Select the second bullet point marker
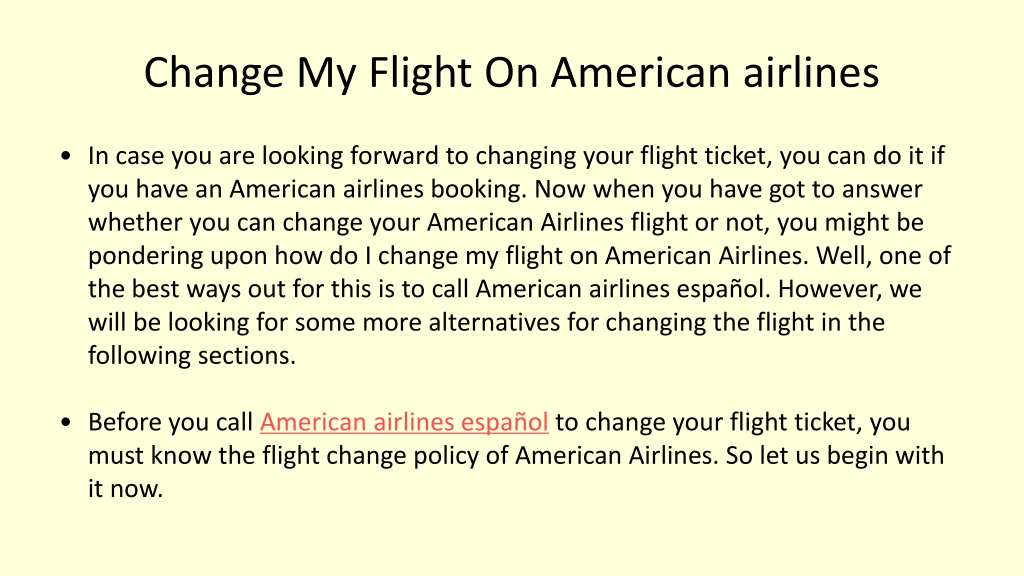The width and height of the screenshot is (1024, 576). point(65,422)
